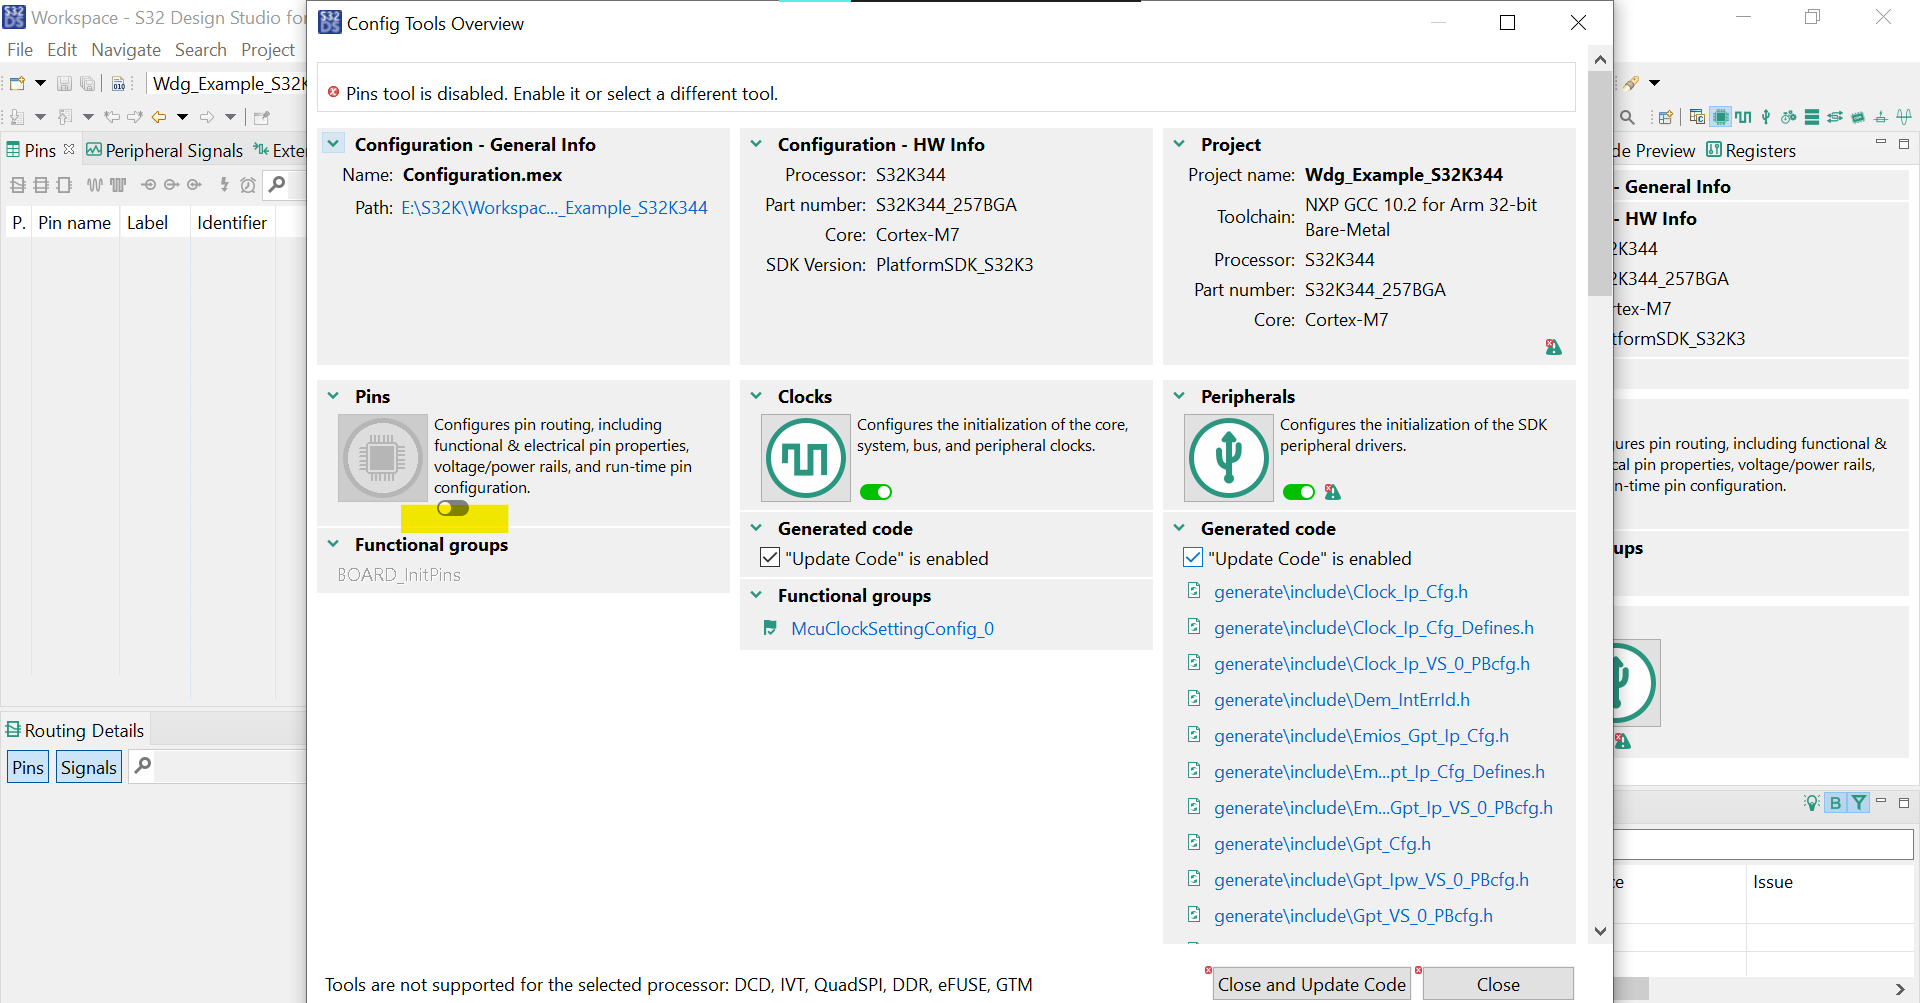Viewport: 1920px width, 1003px height.
Task: Open the package view icon in Pins toolbar
Action: pos(64,185)
